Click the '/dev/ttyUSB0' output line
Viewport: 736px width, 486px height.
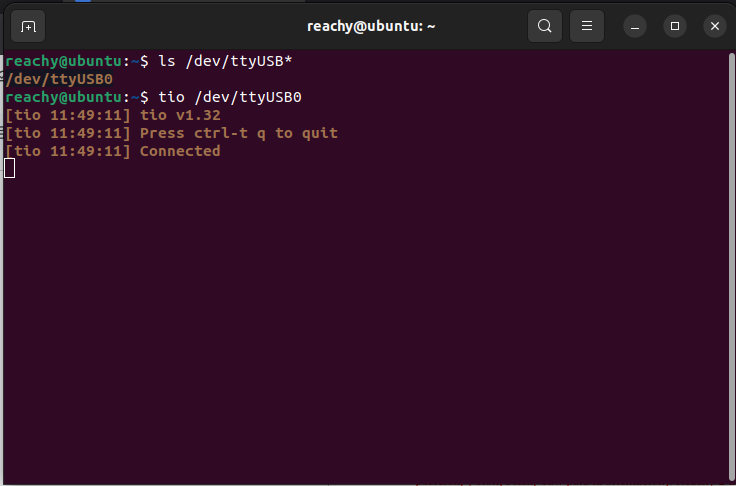coord(59,79)
